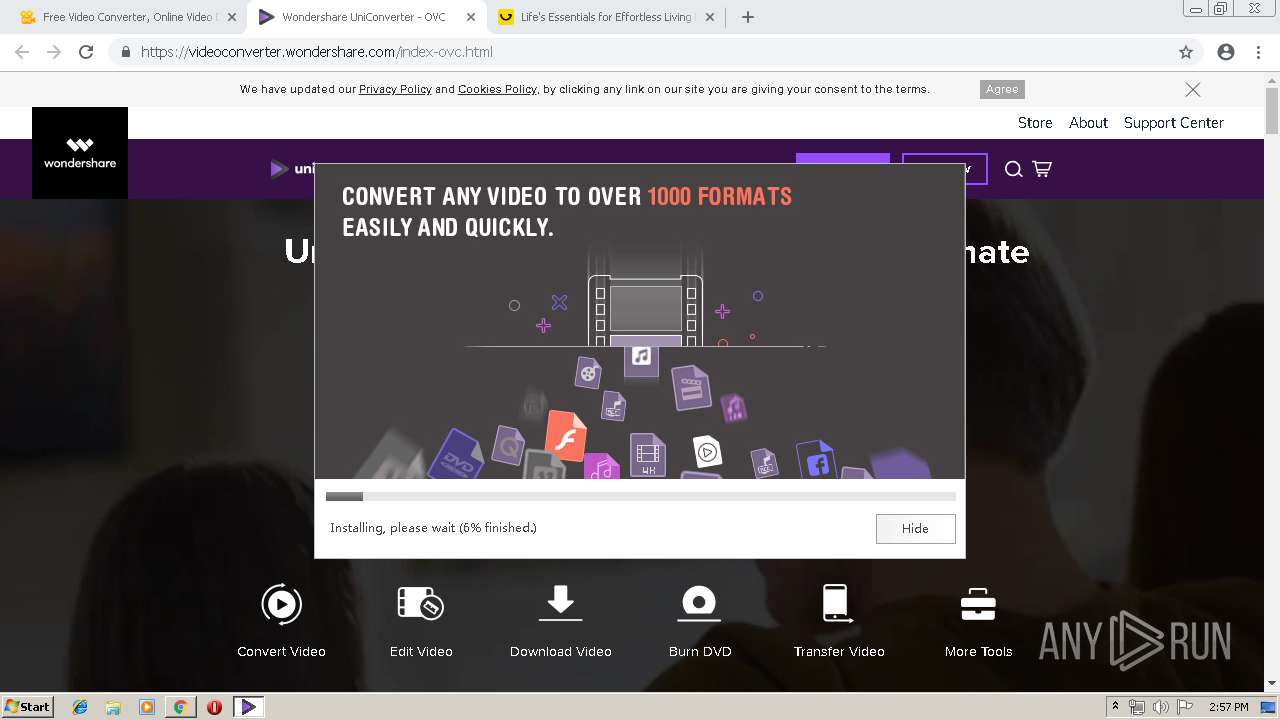
Task: Click the site search magnifier icon
Action: pos(1013,169)
